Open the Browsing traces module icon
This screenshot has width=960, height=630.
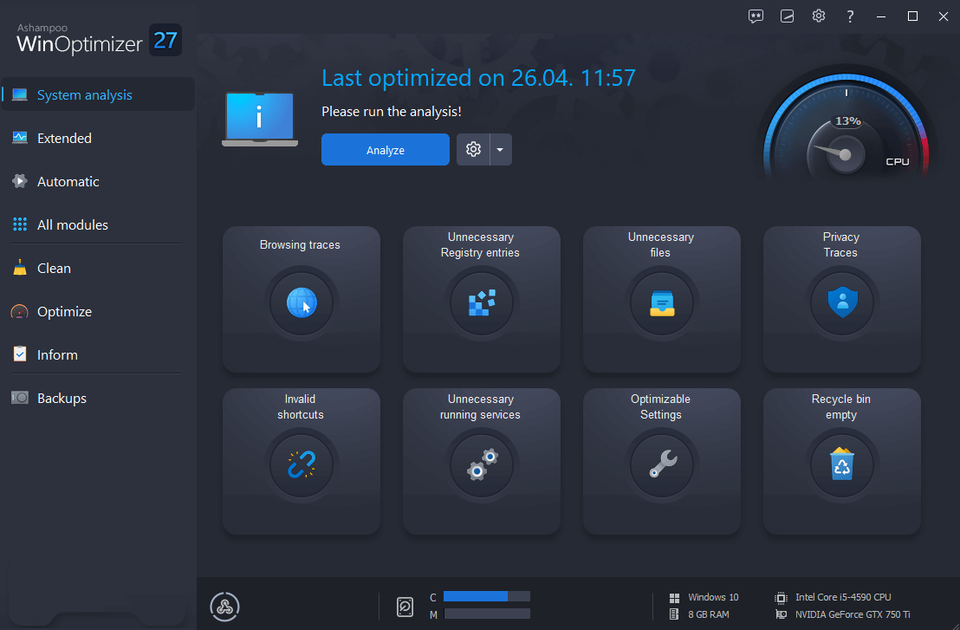click(300, 303)
